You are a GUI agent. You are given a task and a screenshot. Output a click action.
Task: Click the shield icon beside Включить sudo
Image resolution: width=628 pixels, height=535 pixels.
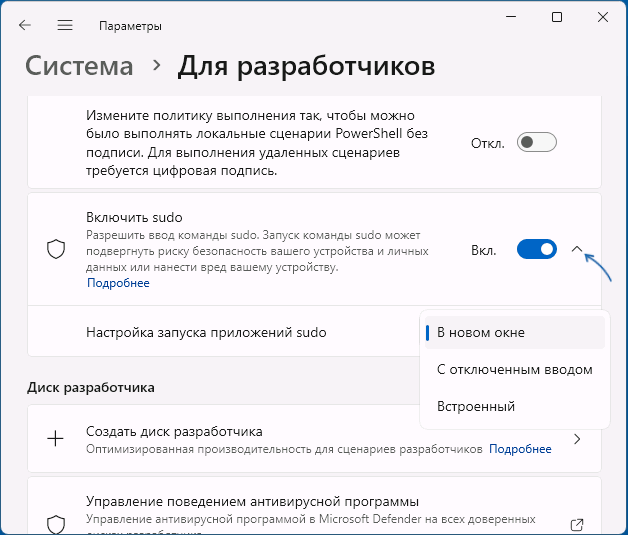[56, 249]
